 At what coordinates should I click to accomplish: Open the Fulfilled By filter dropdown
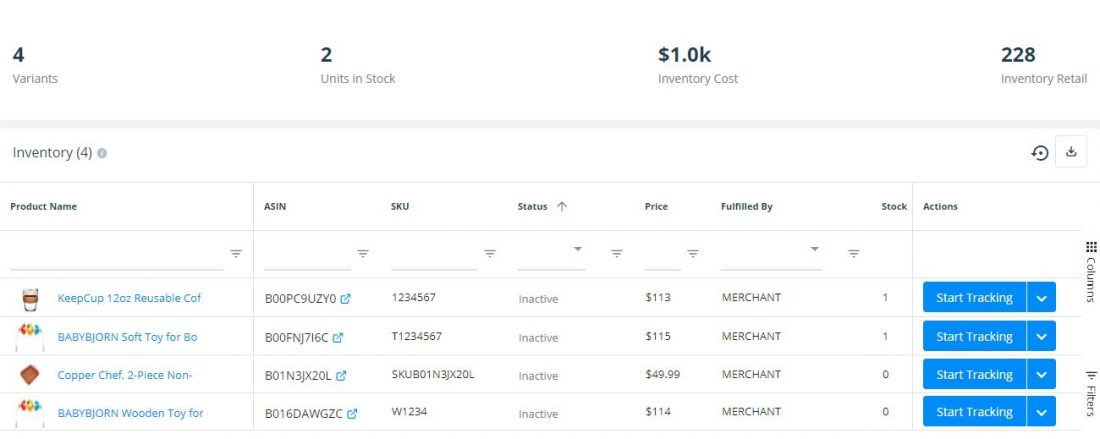[x=814, y=249]
